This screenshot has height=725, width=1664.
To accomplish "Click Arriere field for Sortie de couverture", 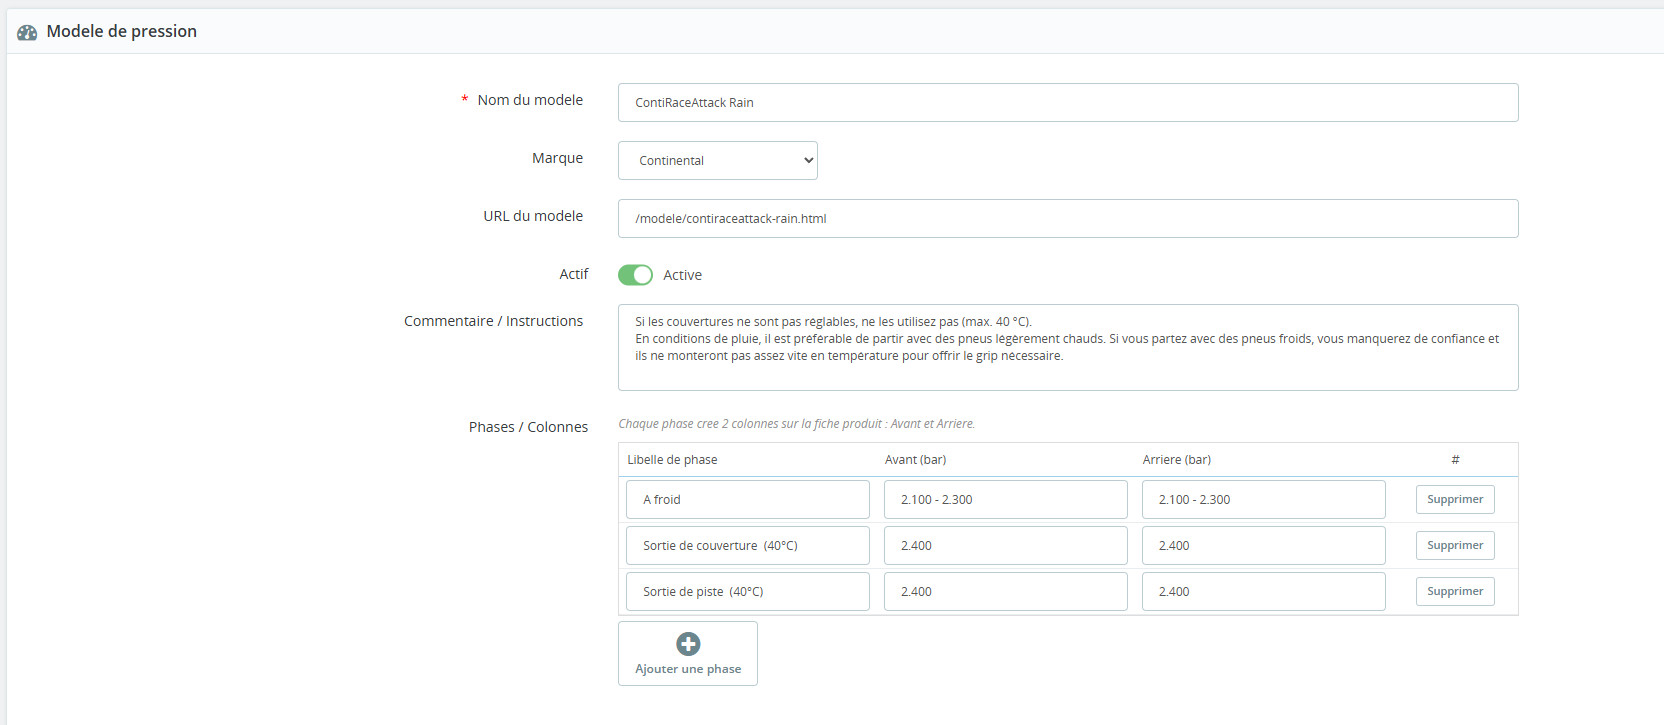I will [1263, 546].
